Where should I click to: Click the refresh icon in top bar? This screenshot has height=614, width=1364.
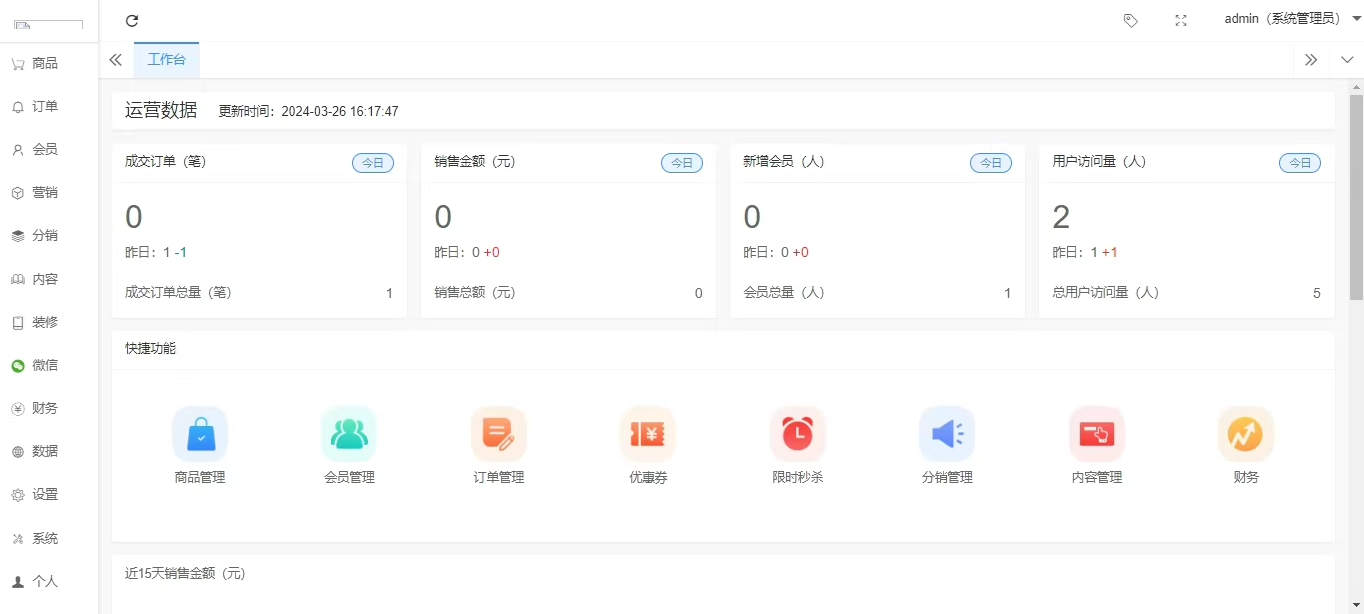[x=132, y=20]
